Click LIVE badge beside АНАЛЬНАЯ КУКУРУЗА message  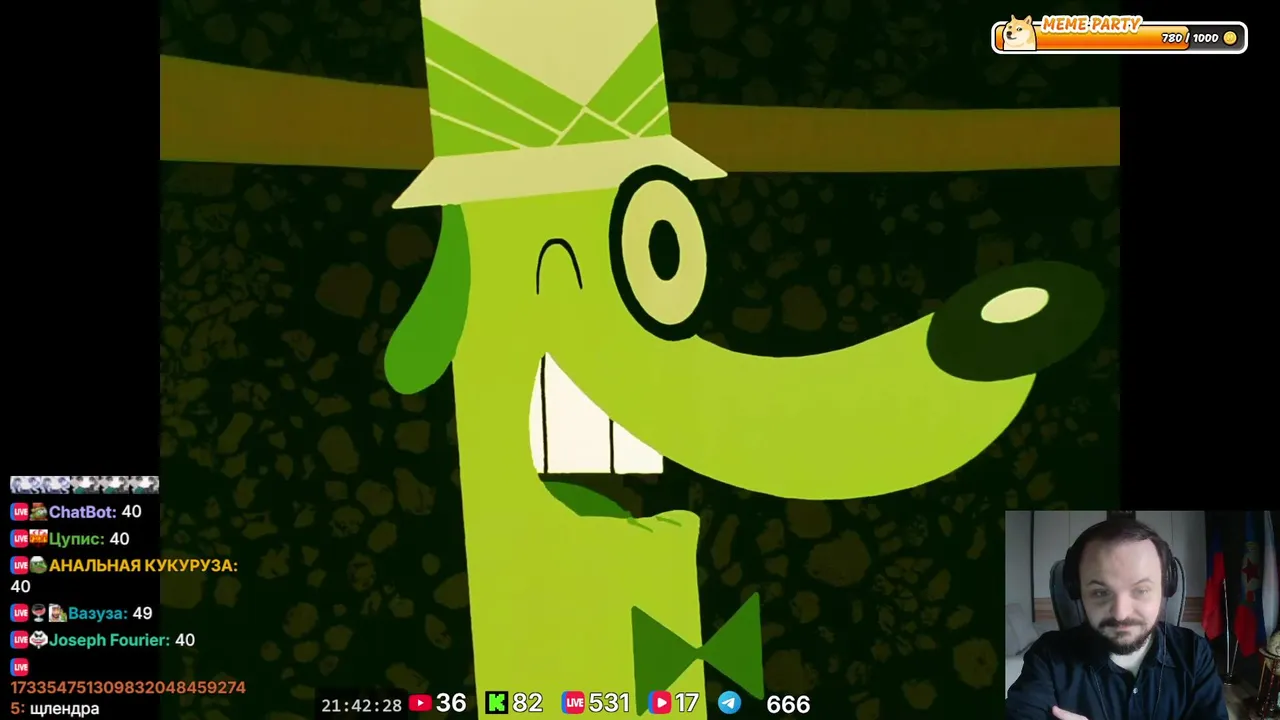point(19,565)
